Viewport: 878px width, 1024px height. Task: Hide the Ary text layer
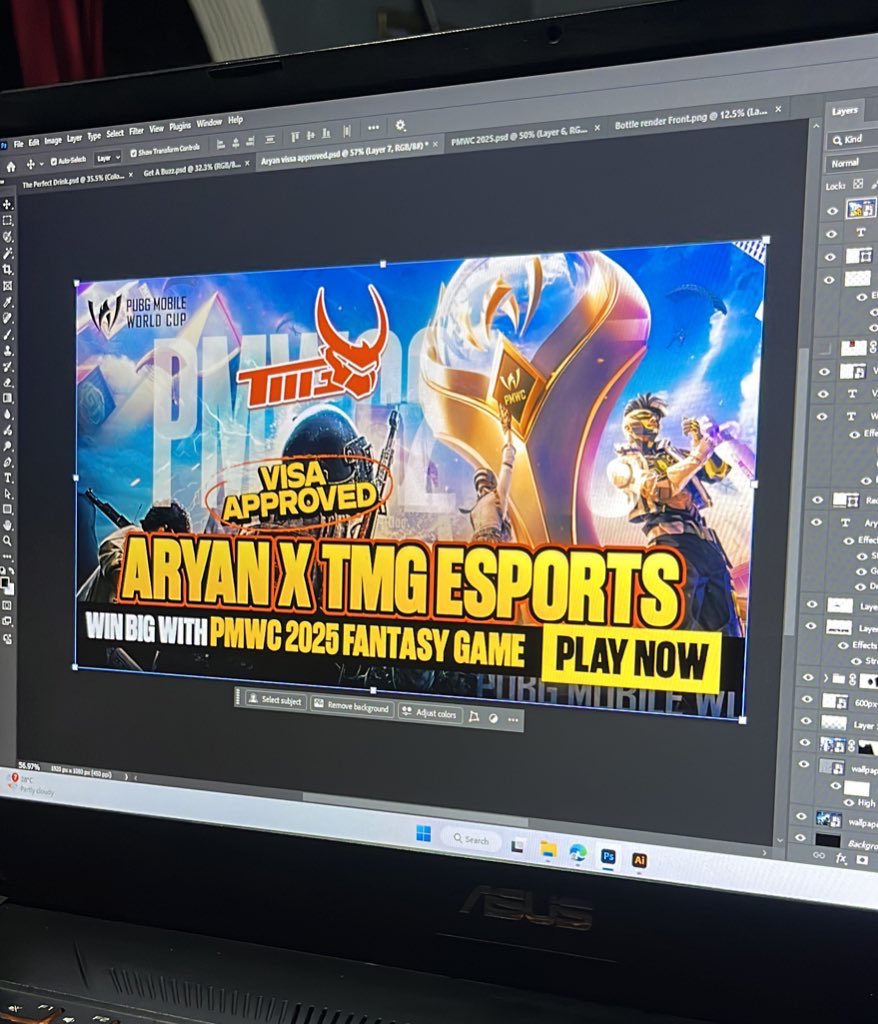pyautogui.click(x=816, y=522)
